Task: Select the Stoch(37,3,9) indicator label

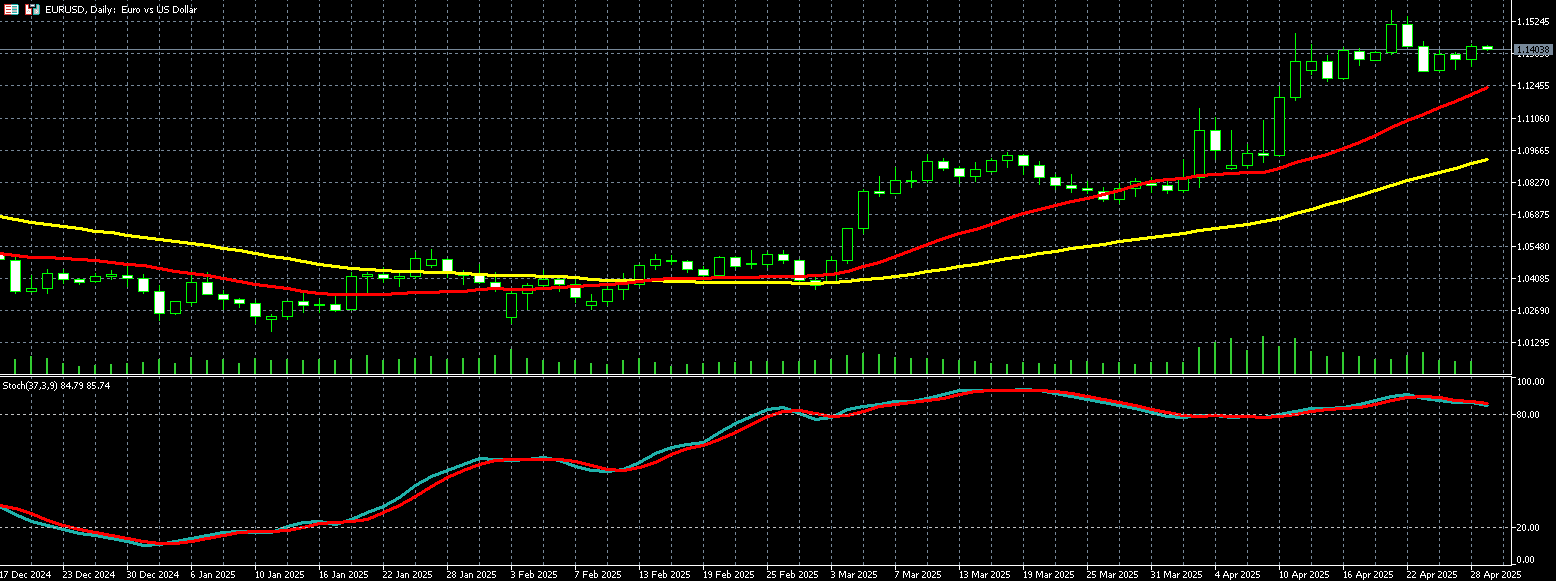Action: tap(56, 385)
